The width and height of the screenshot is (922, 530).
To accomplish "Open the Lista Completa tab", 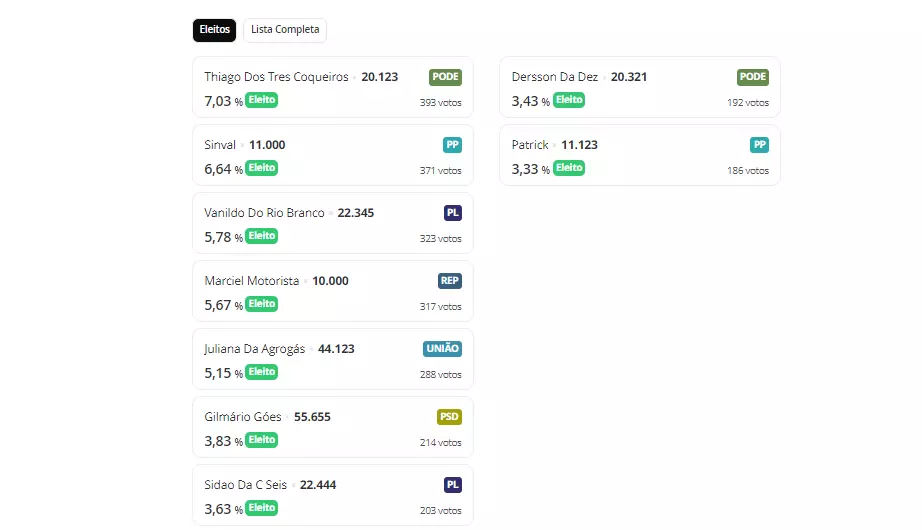I will (x=285, y=30).
